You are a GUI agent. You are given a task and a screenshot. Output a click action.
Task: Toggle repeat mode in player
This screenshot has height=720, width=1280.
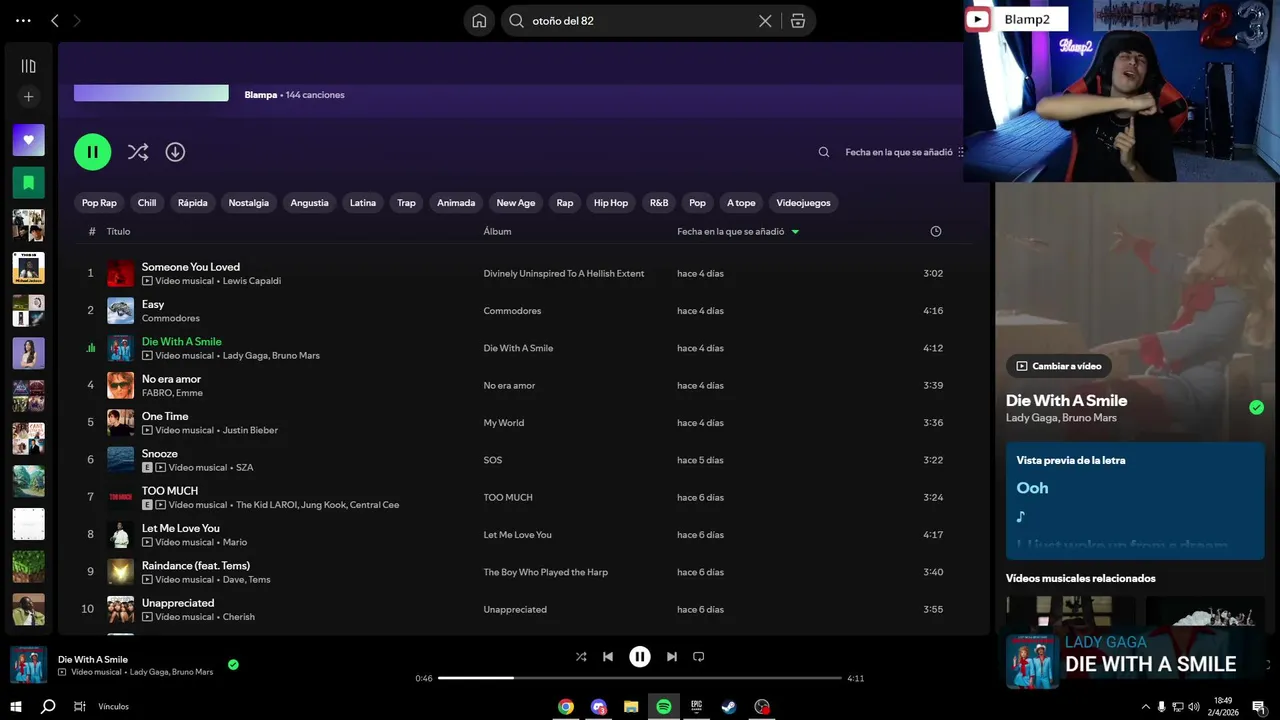click(699, 657)
